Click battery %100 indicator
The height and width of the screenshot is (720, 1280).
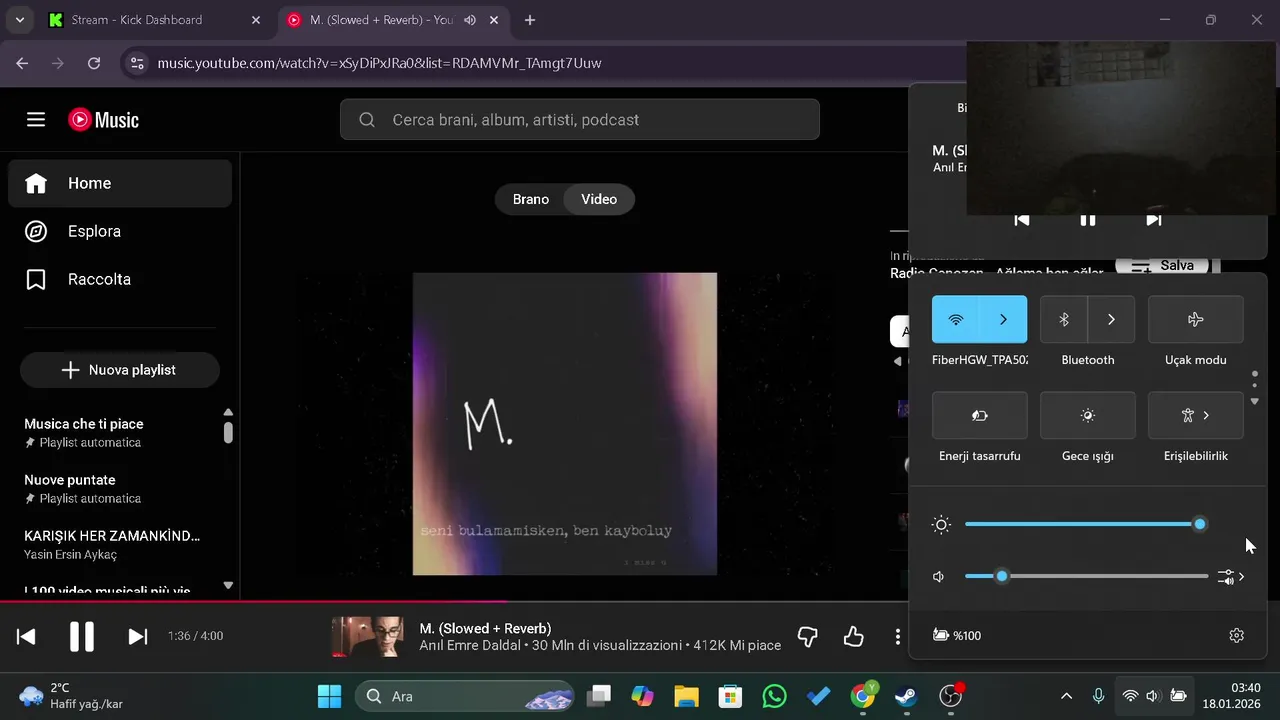957,636
